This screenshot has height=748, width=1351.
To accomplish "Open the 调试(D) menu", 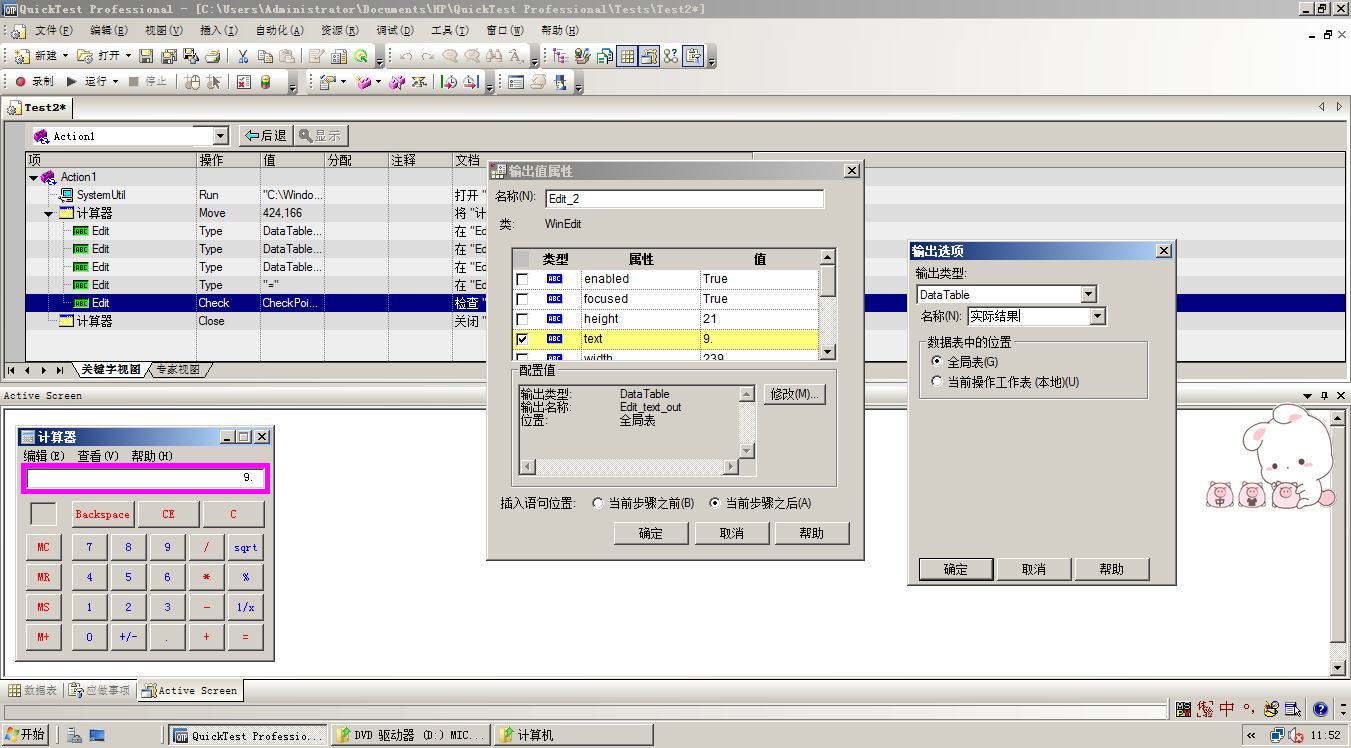I will (x=396, y=31).
